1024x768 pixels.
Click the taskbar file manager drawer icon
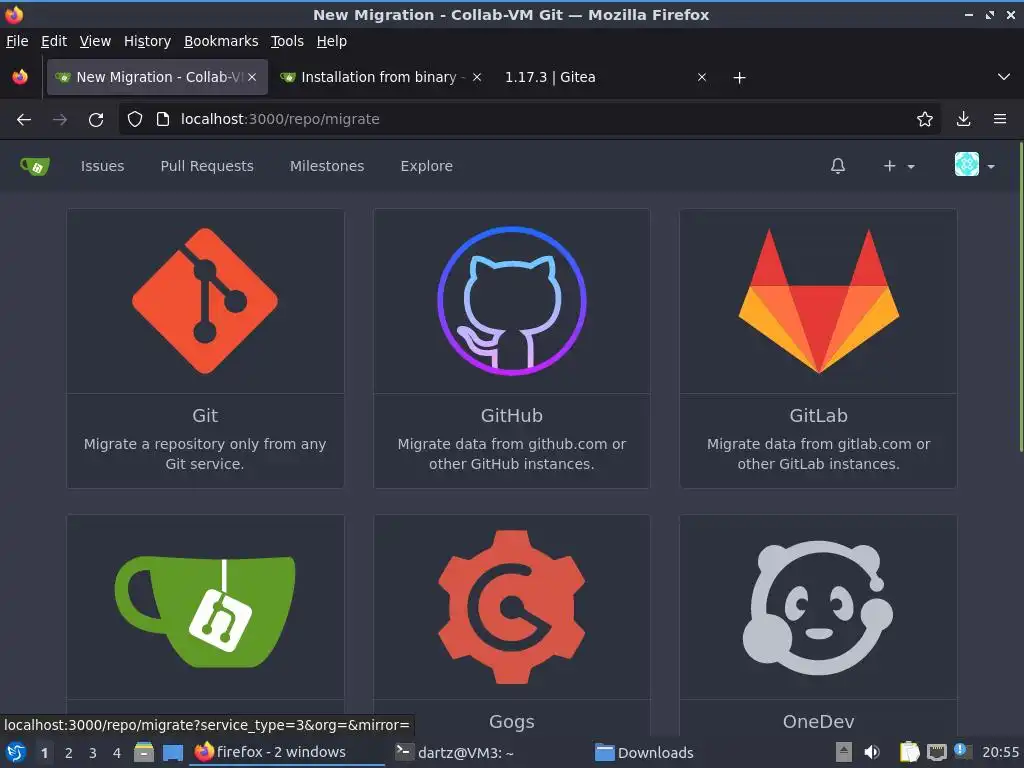pos(144,752)
